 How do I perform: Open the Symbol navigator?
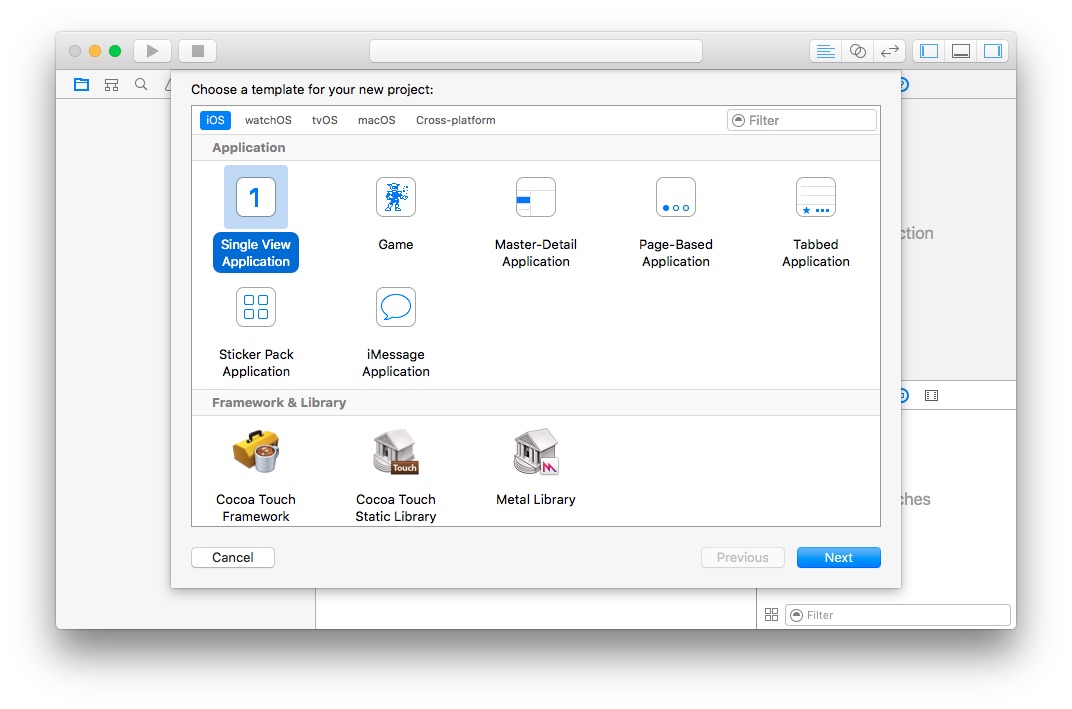111,85
